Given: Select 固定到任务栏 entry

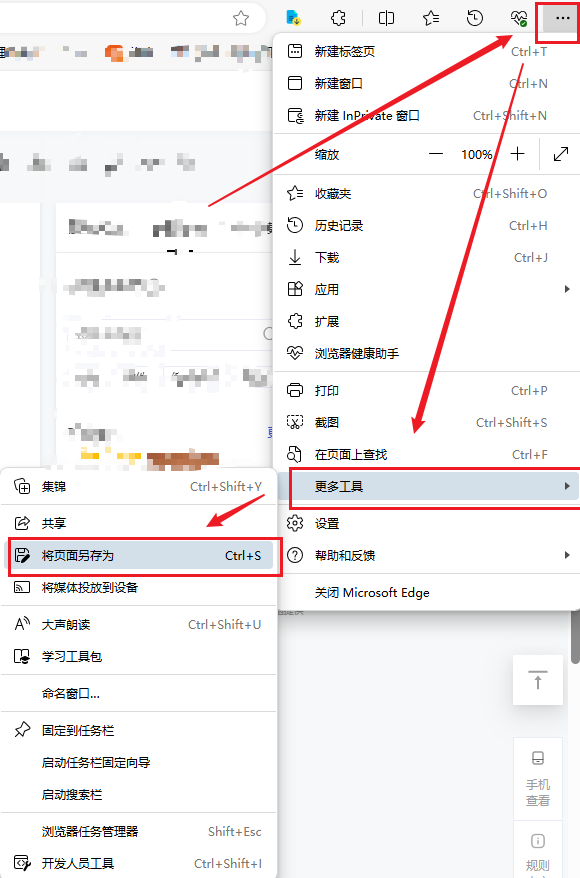Looking at the screenshot, I should pos(138,730).
